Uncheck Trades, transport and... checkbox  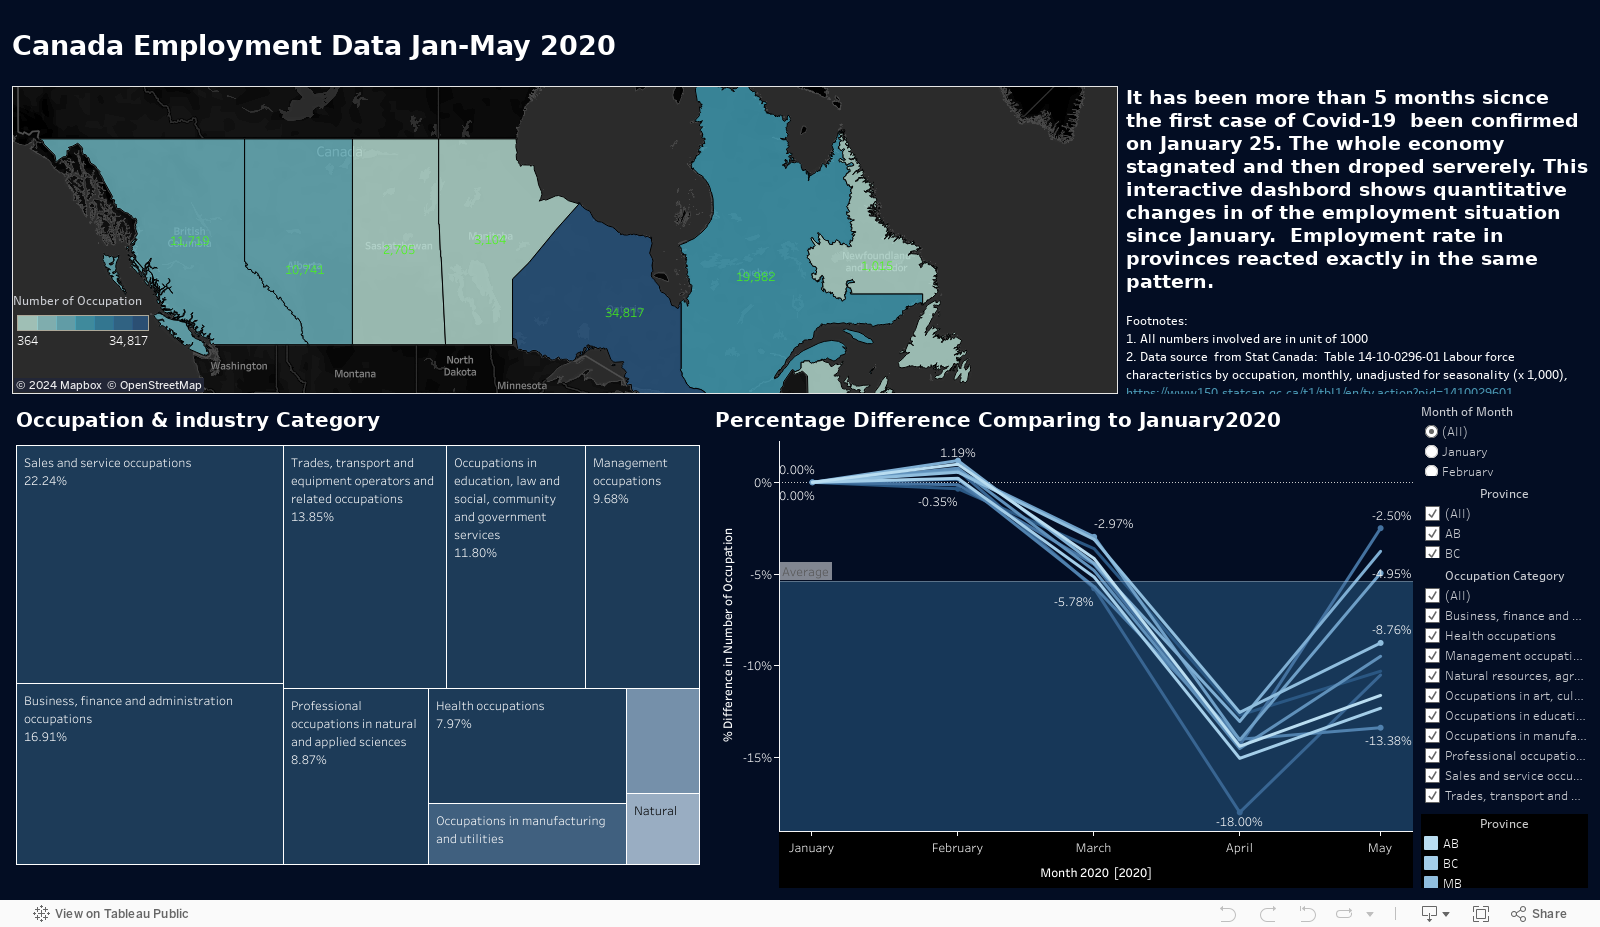coord(1432,796)
